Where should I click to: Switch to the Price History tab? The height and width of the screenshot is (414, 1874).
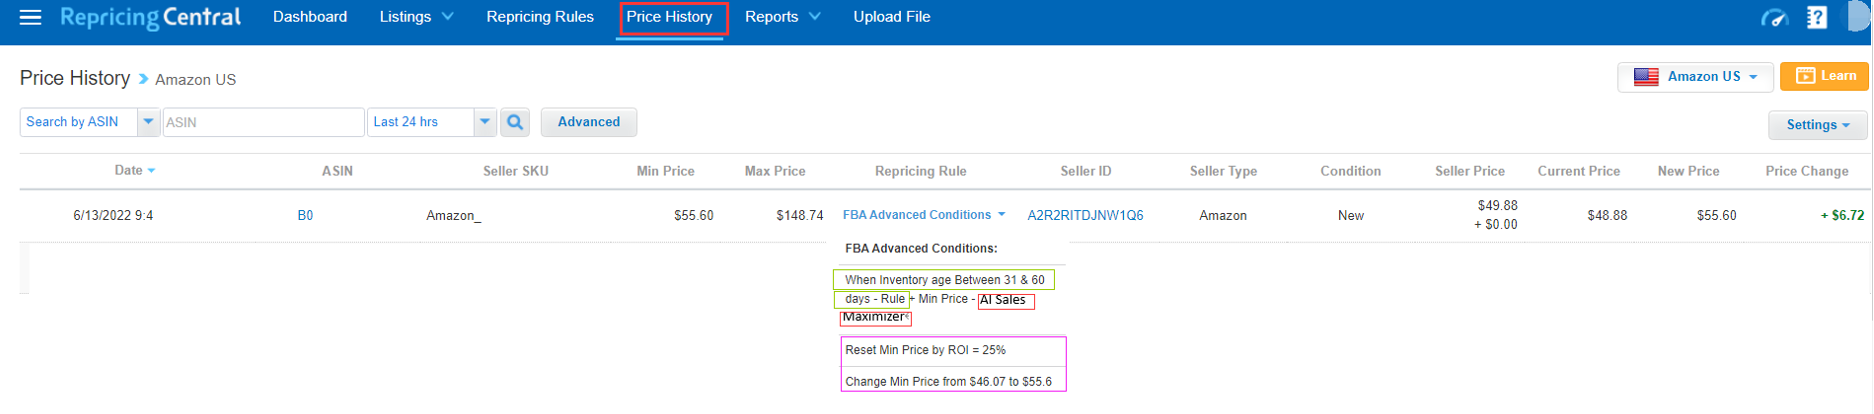670,17
